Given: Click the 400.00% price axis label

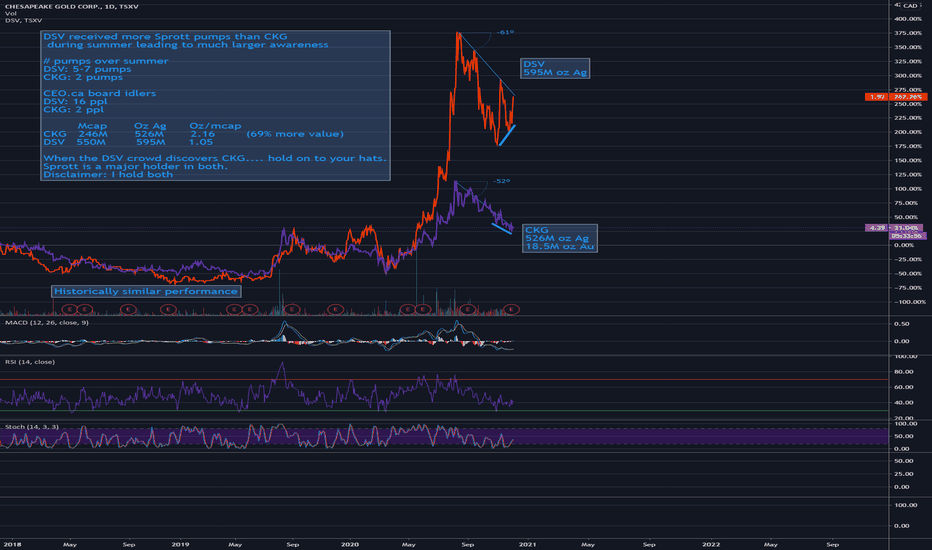Looking at the screenshot, I should point(908,19).
